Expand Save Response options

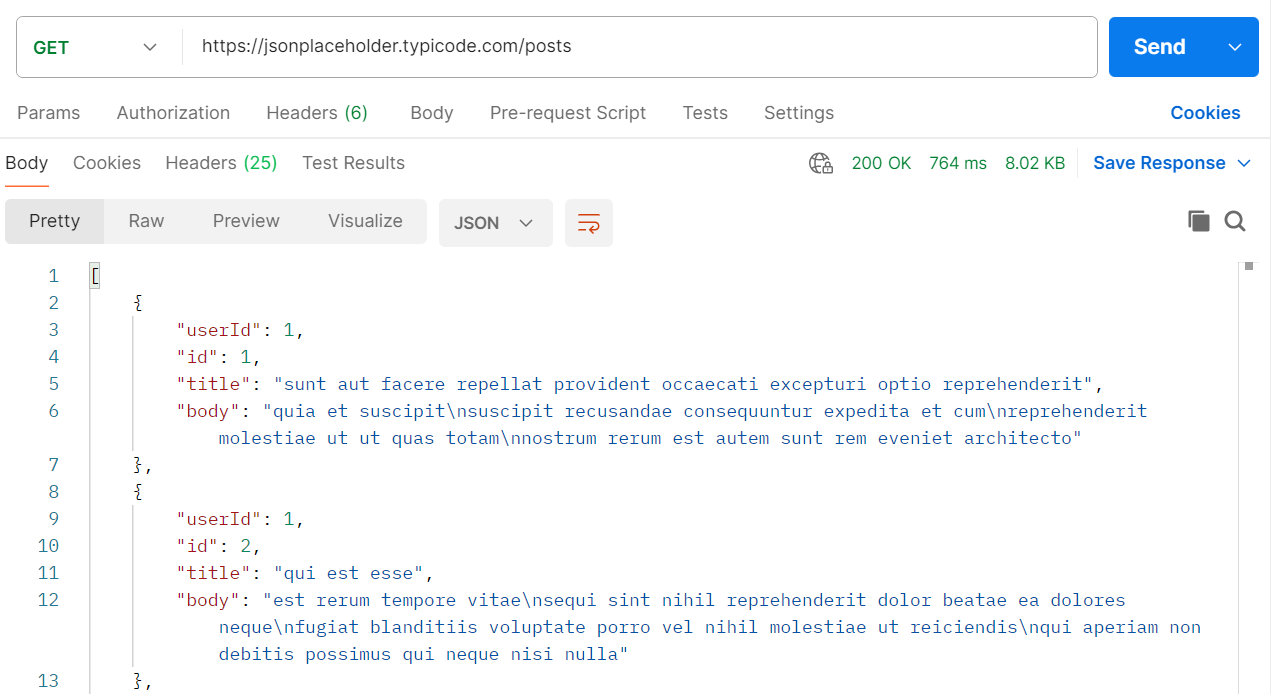[x=1244, y=163]
